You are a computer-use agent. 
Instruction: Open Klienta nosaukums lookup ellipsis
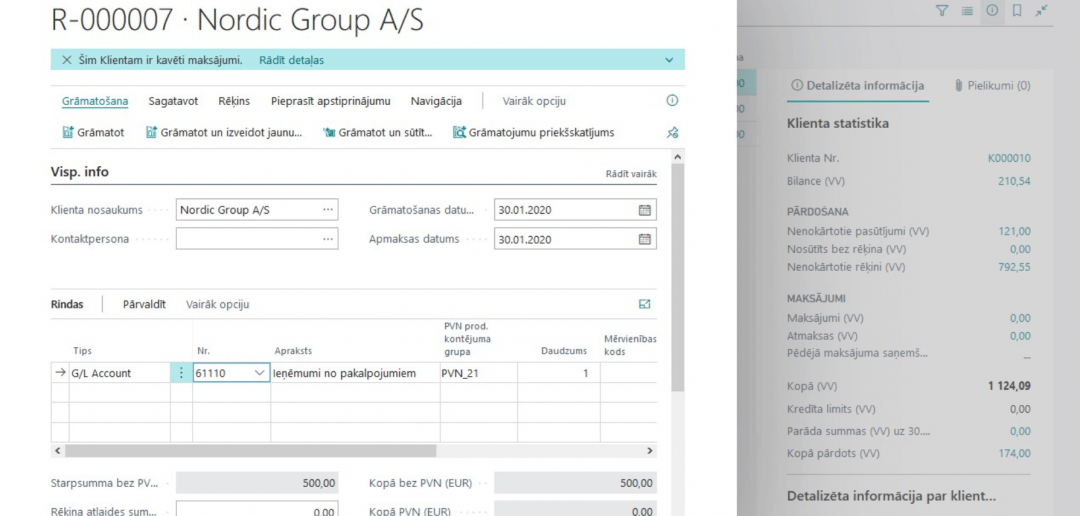[x=327, y=211]
